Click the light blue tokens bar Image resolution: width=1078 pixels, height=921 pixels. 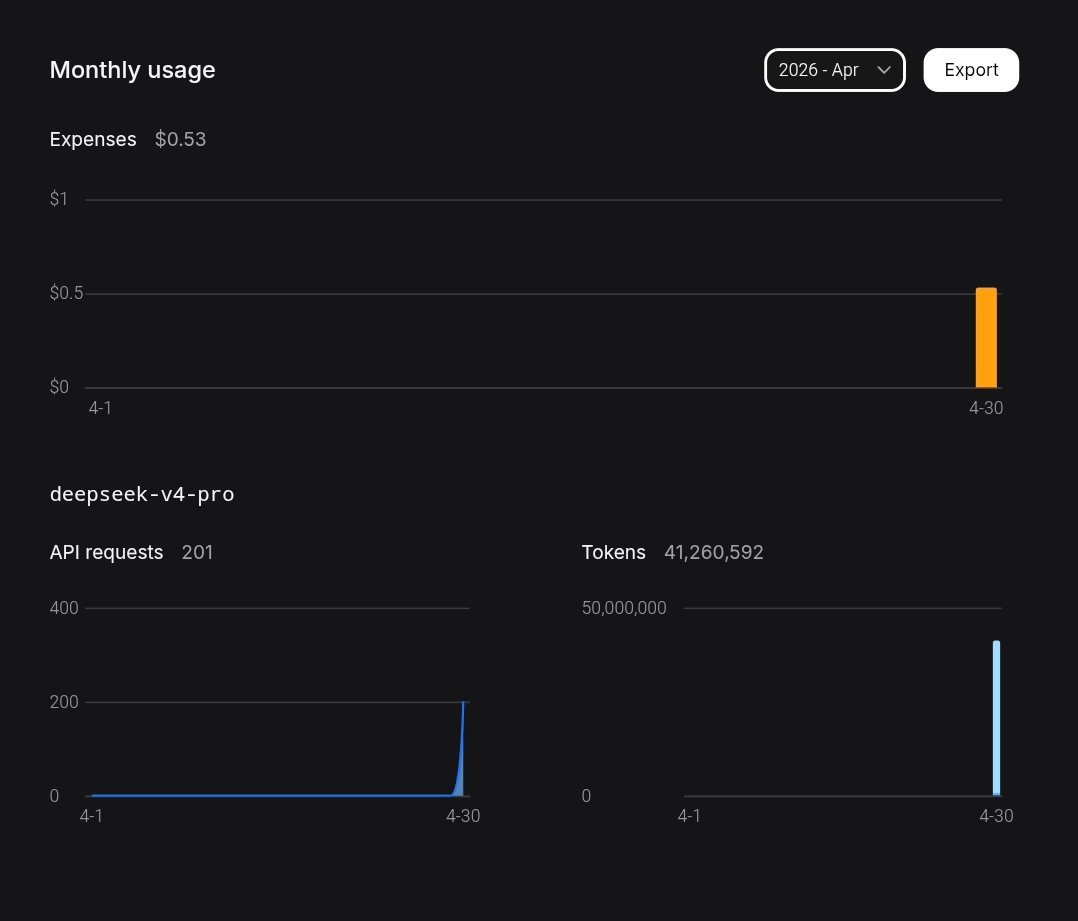(996, 718)
